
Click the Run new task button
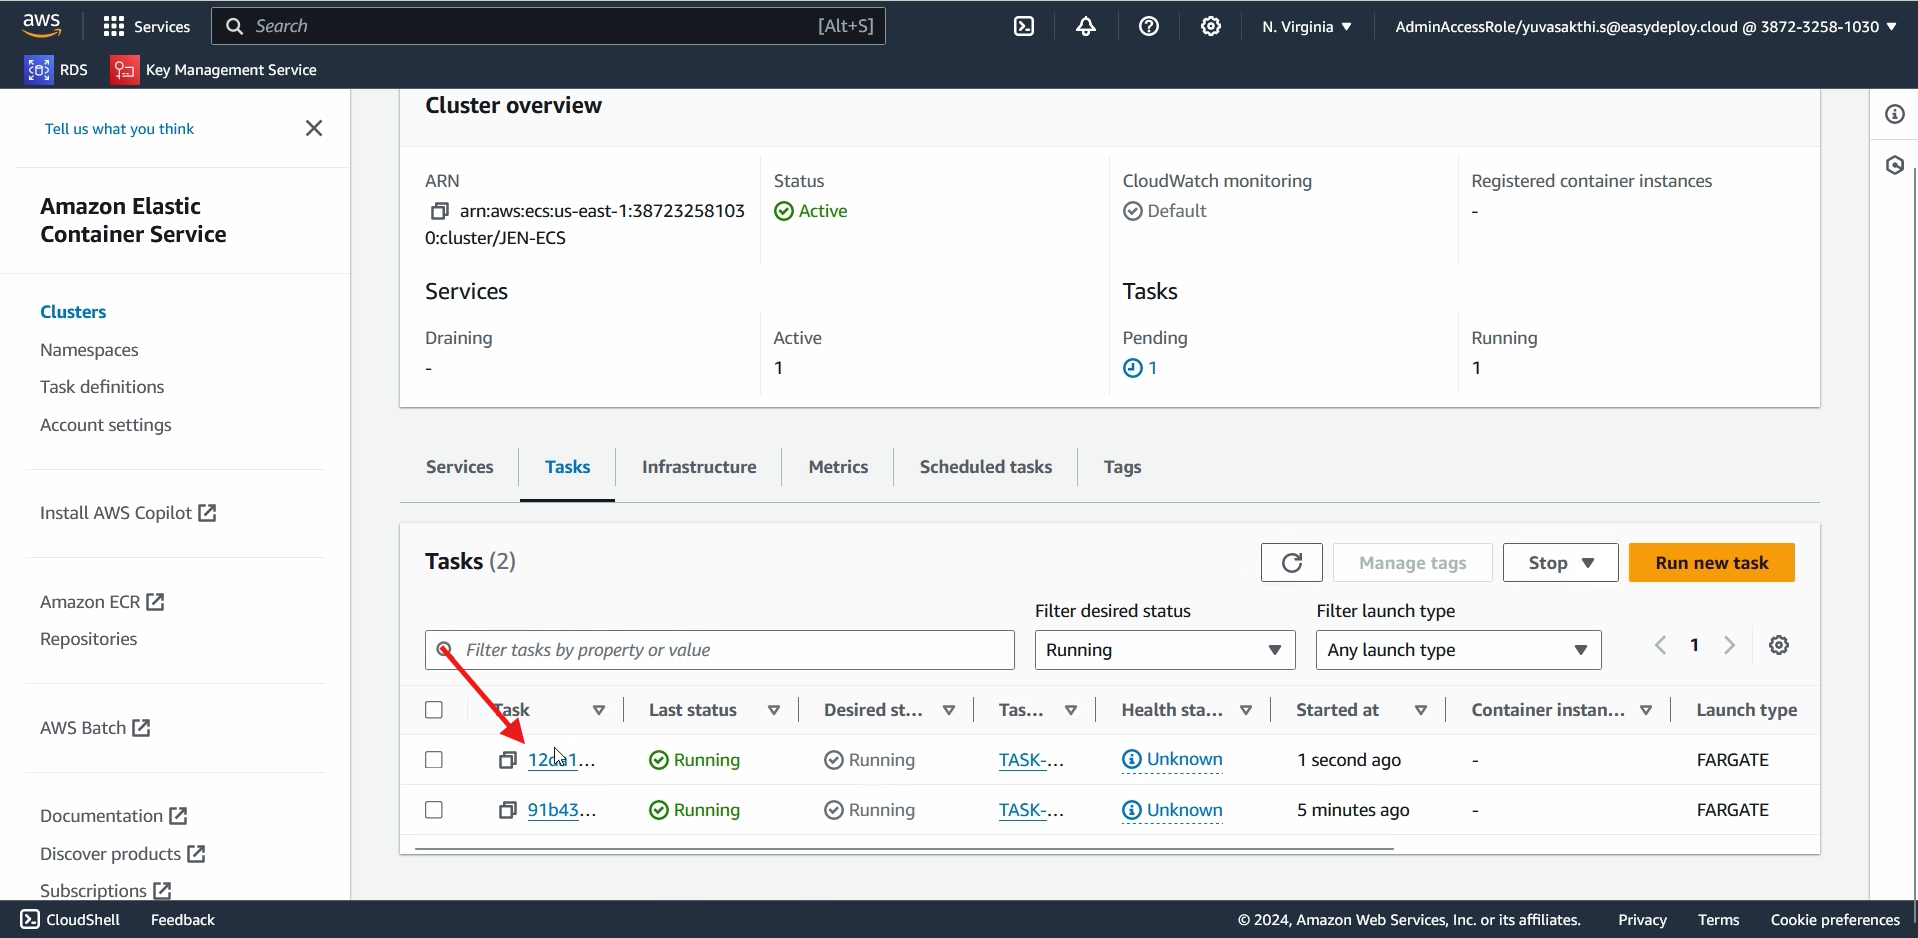1711,562
